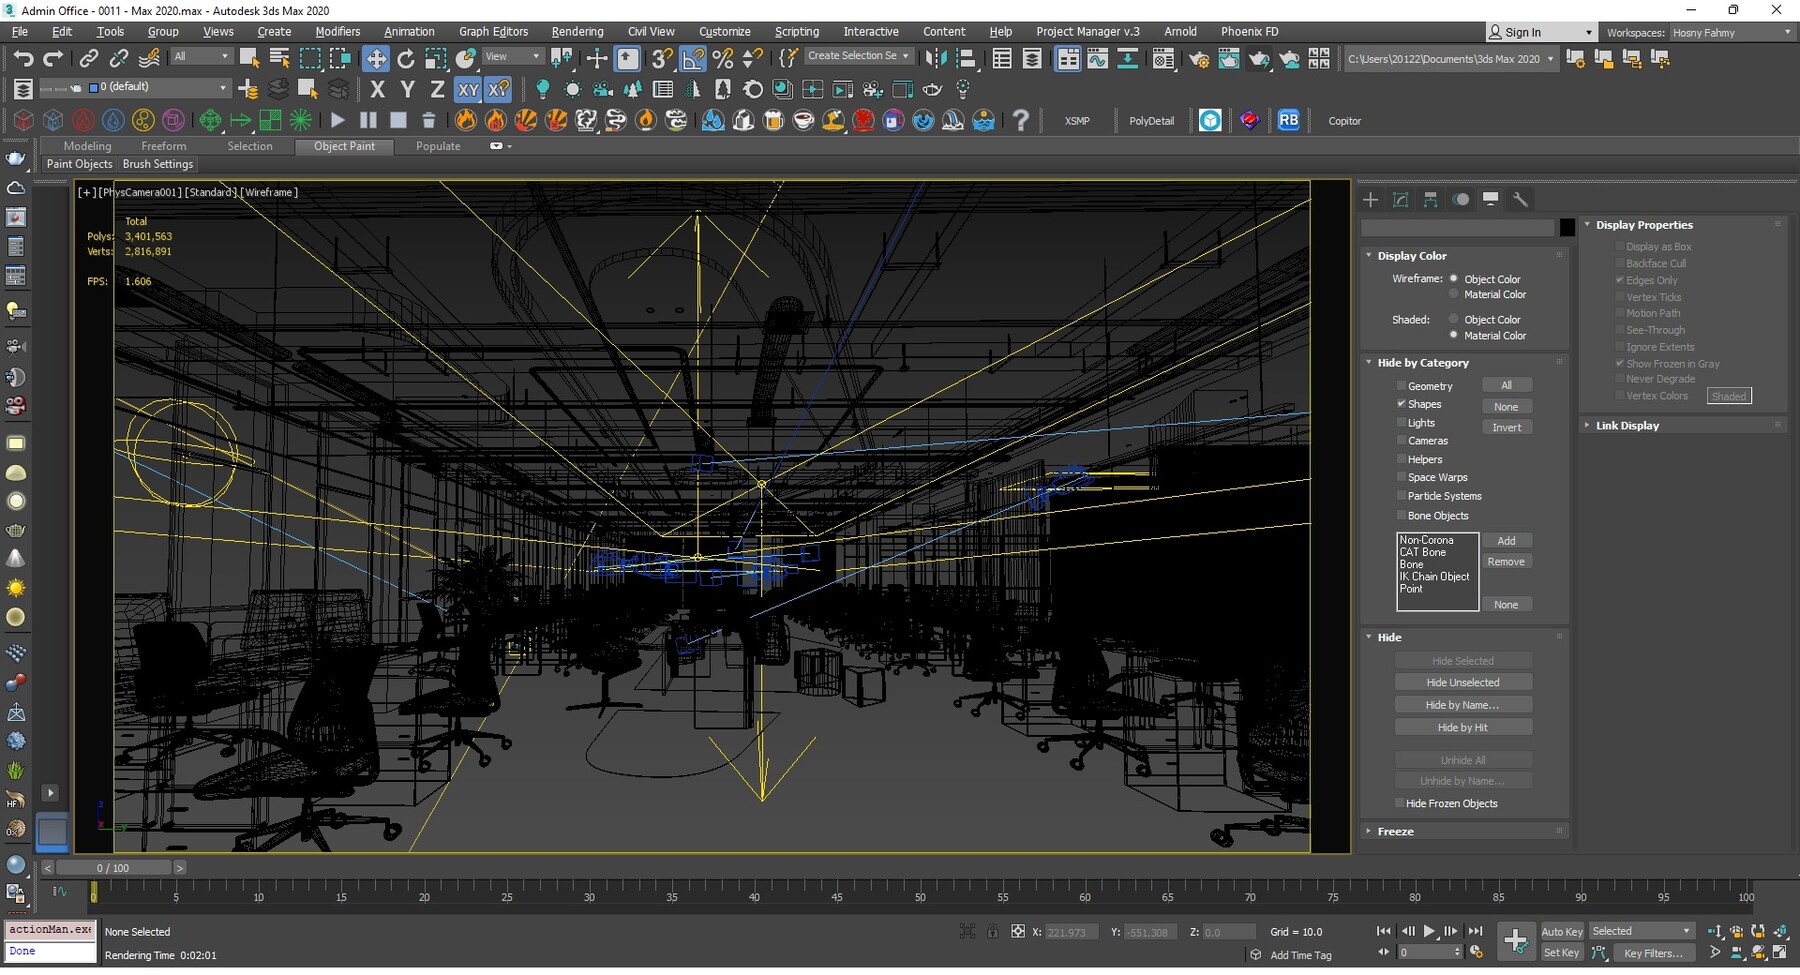Click the Hide Unselected button
This screenshot has height=975, width=1800.
(1462, 682)
